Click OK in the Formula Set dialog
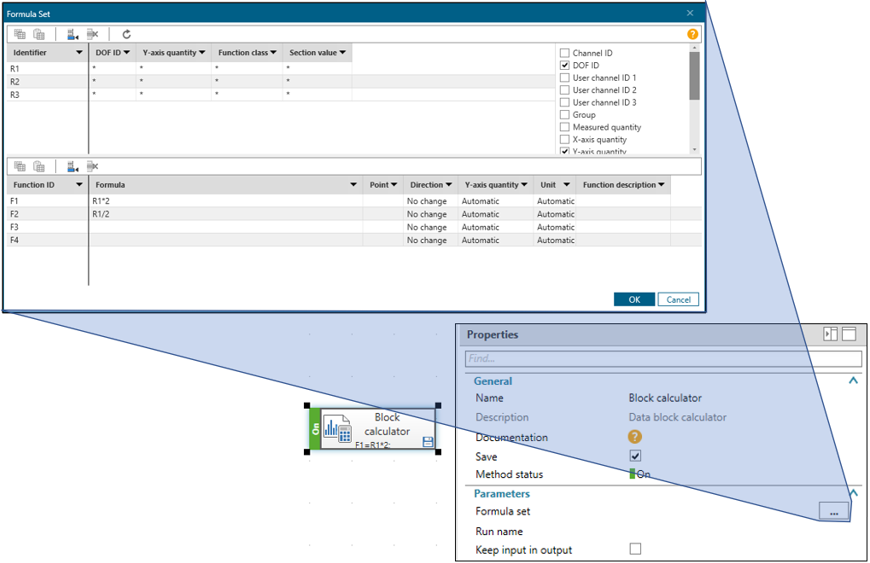The width and height of the screenshot is (870, 563). [634, 299]
